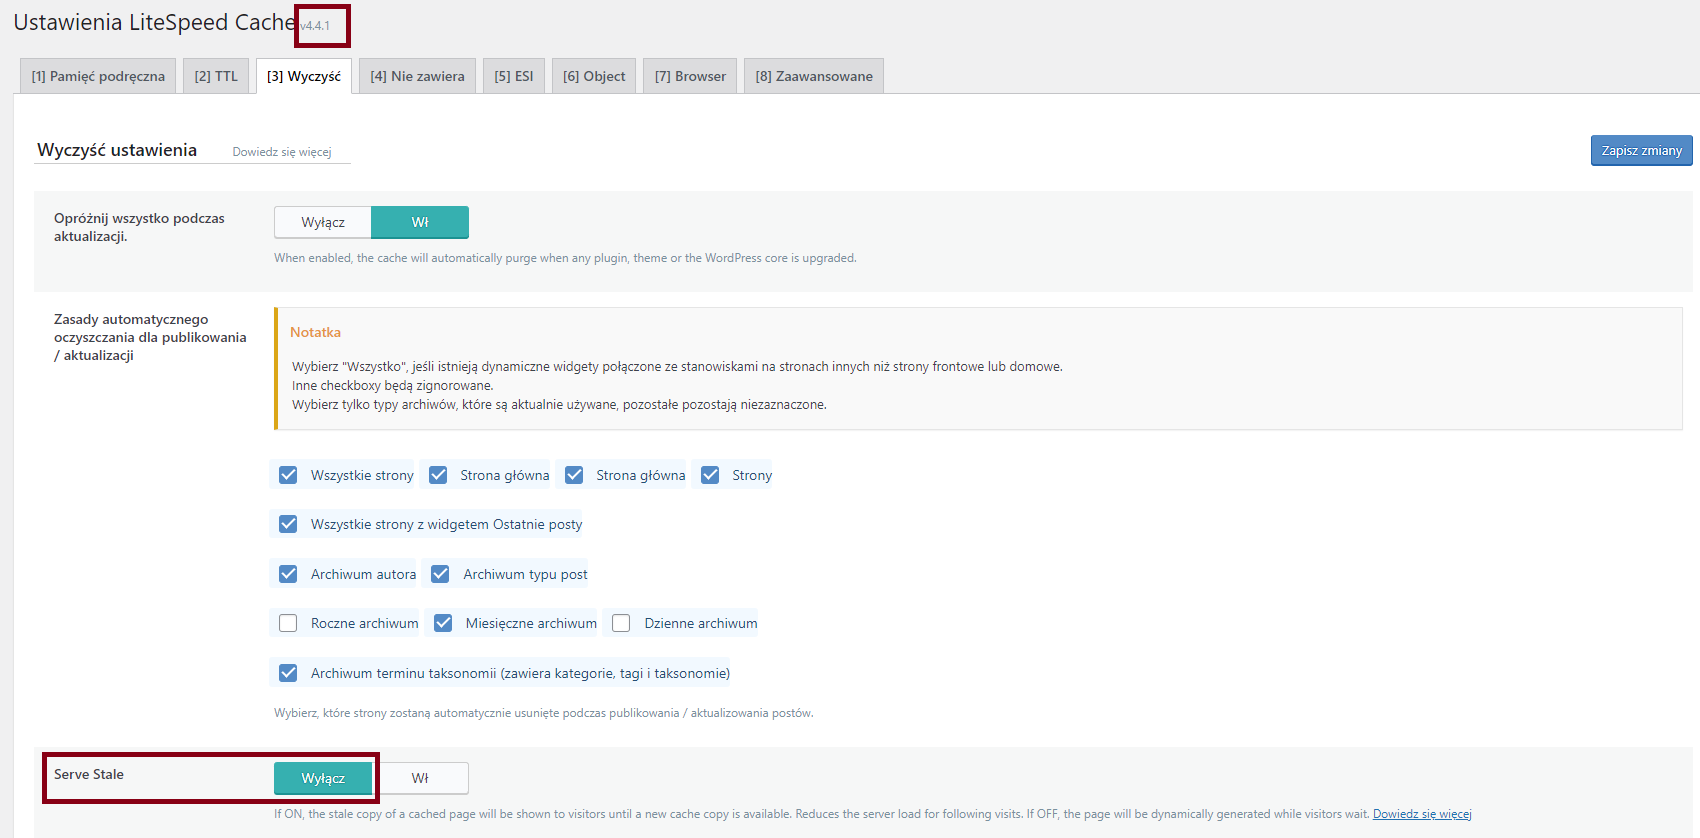The height and width of the screenshot is (838, 1700).
Task: Select the [3] Wyczyść tab
Action: point(304,76)
